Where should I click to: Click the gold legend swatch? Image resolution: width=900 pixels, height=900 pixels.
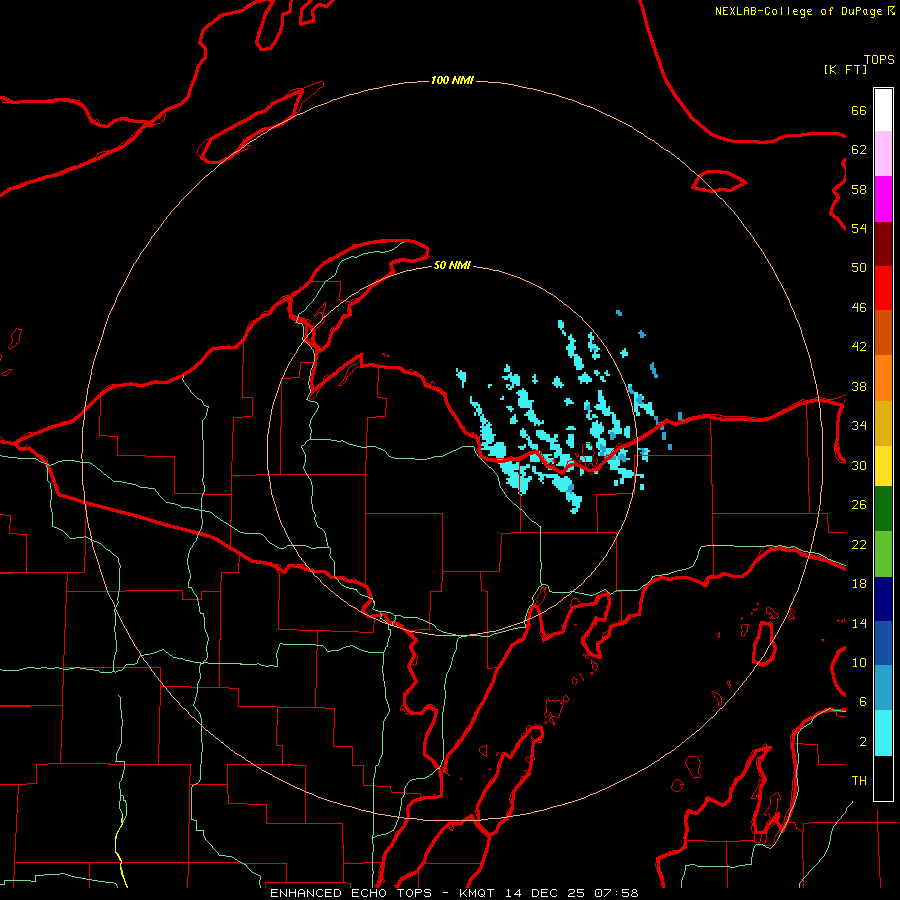(883, 424)
